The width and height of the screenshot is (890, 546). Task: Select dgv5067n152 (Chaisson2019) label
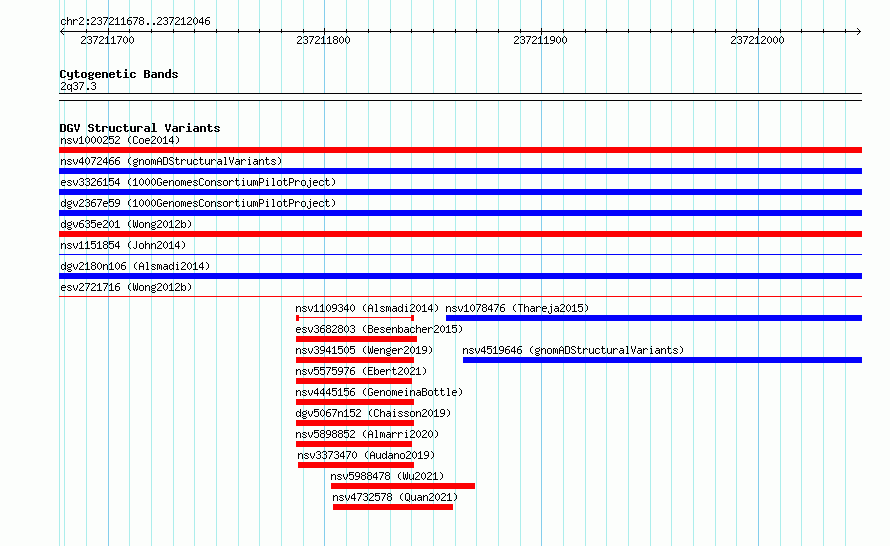(373, 413)
